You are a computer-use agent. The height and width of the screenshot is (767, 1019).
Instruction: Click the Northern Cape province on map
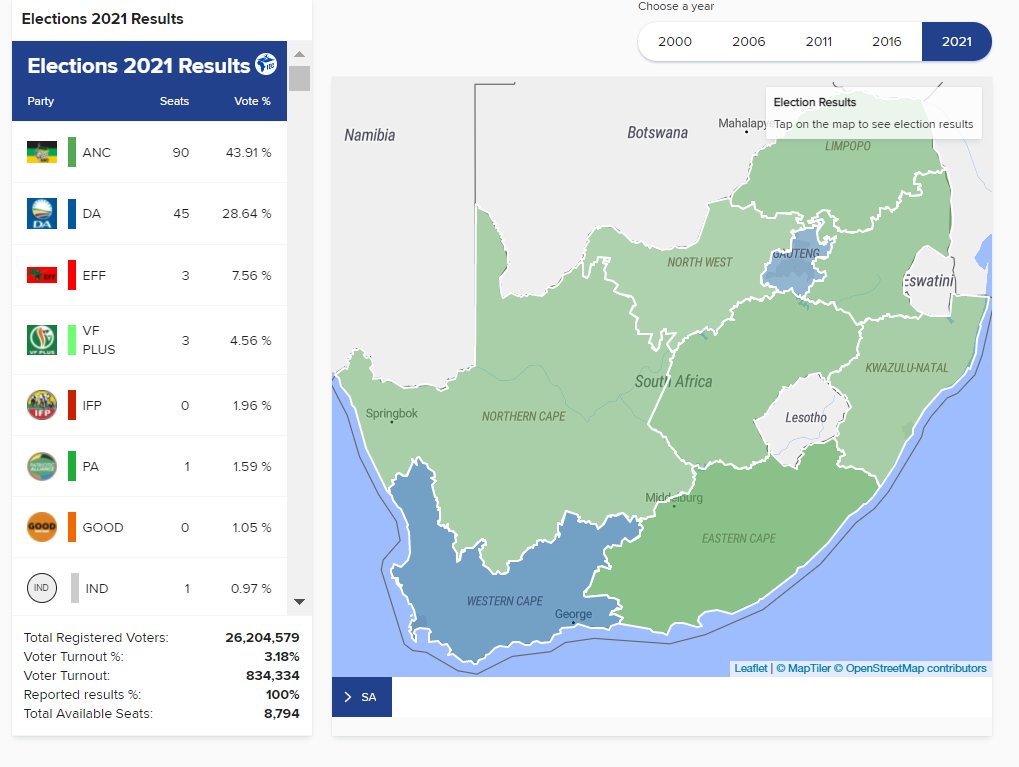pyautogui.click(x=523, y=416)
